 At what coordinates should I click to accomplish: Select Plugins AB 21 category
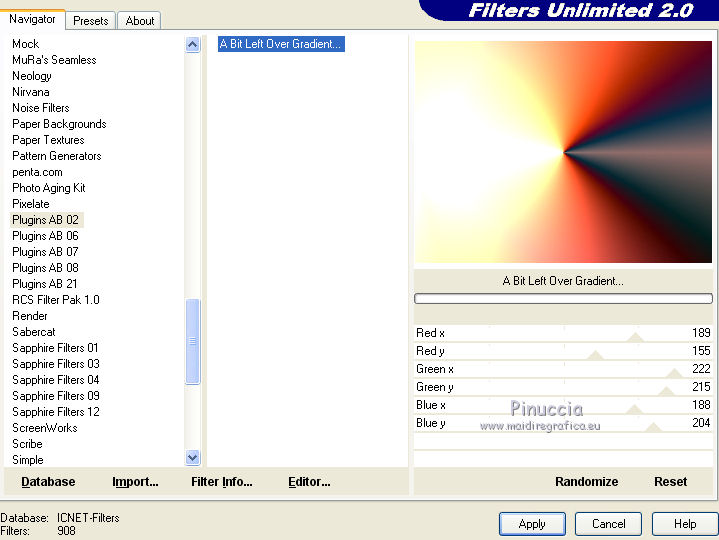(44, 284)
